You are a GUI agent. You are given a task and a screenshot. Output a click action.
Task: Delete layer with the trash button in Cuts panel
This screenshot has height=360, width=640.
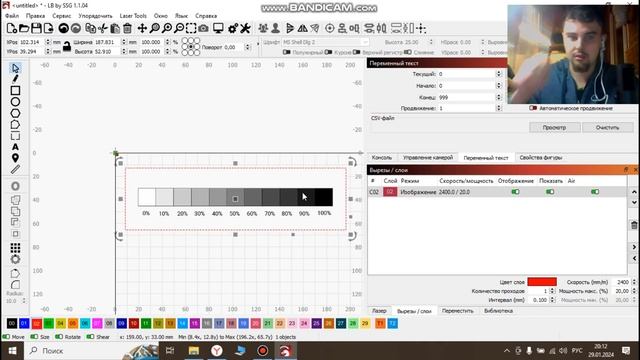634,225
